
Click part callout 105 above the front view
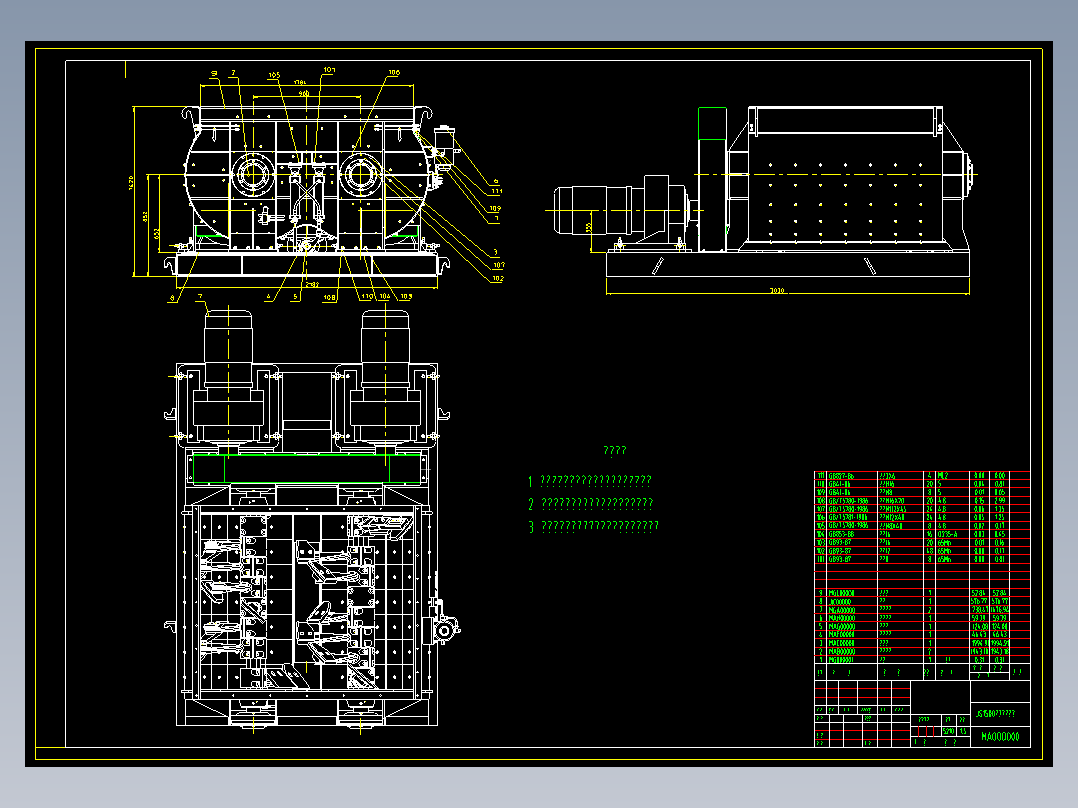pyautogui.click(x=274, y=75)
